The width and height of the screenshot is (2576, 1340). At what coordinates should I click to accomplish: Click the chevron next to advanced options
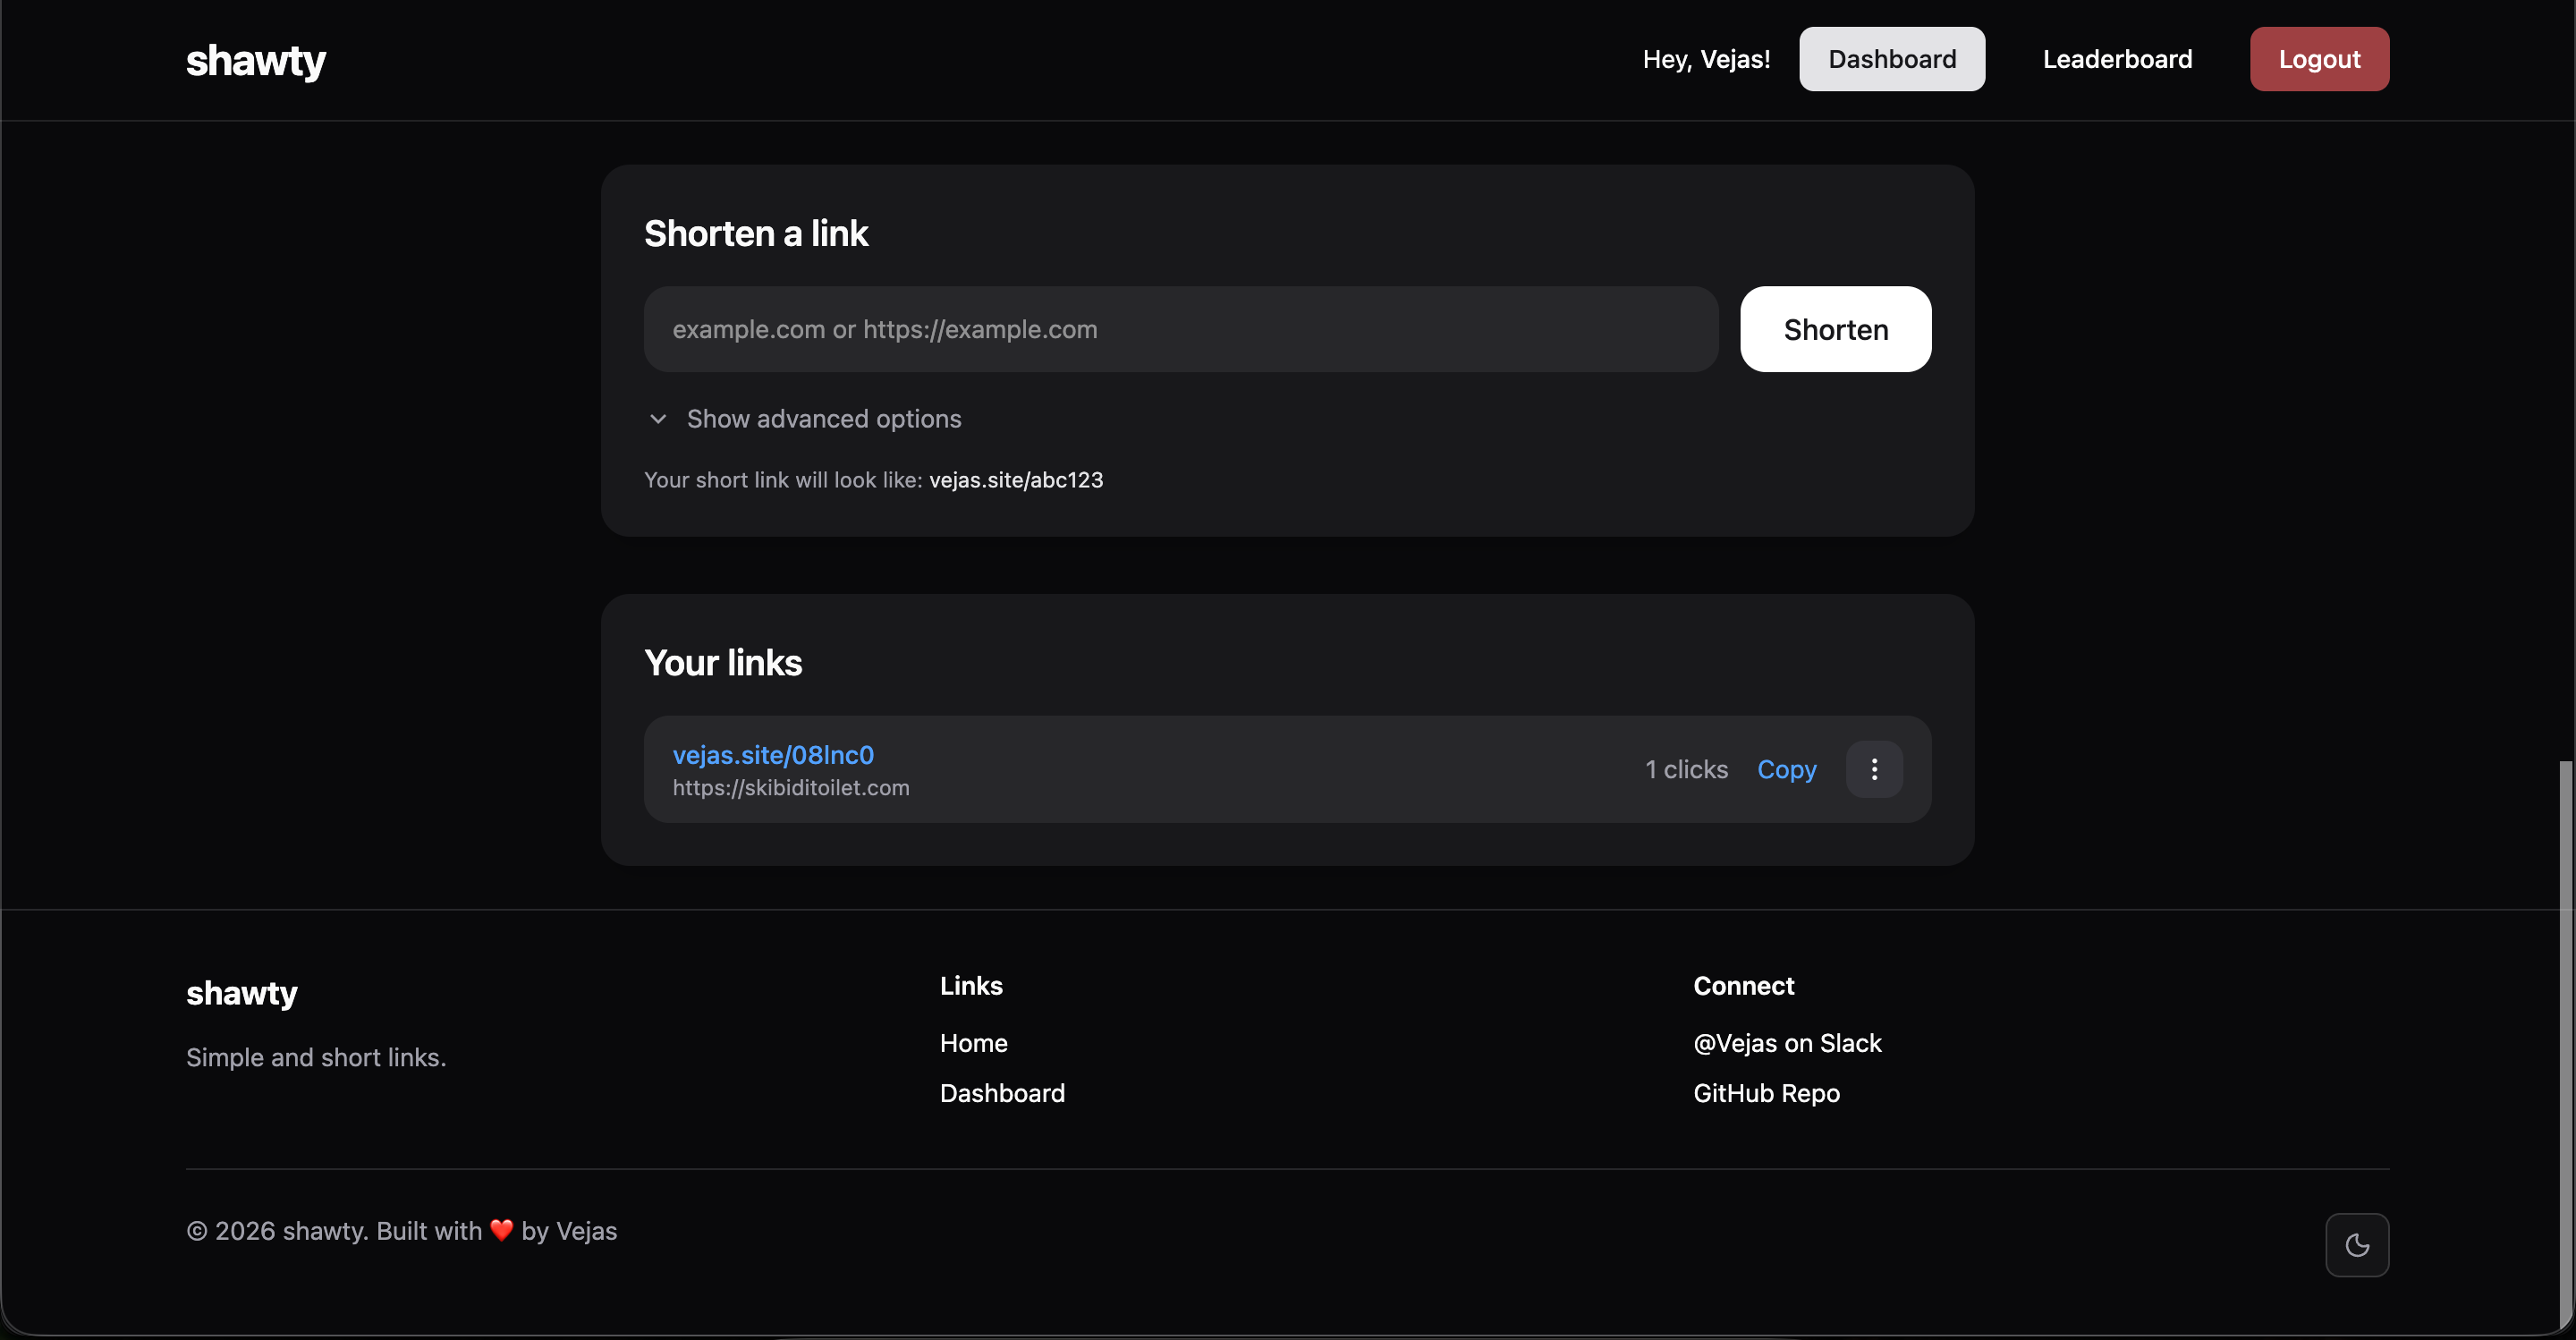[658, 419]
